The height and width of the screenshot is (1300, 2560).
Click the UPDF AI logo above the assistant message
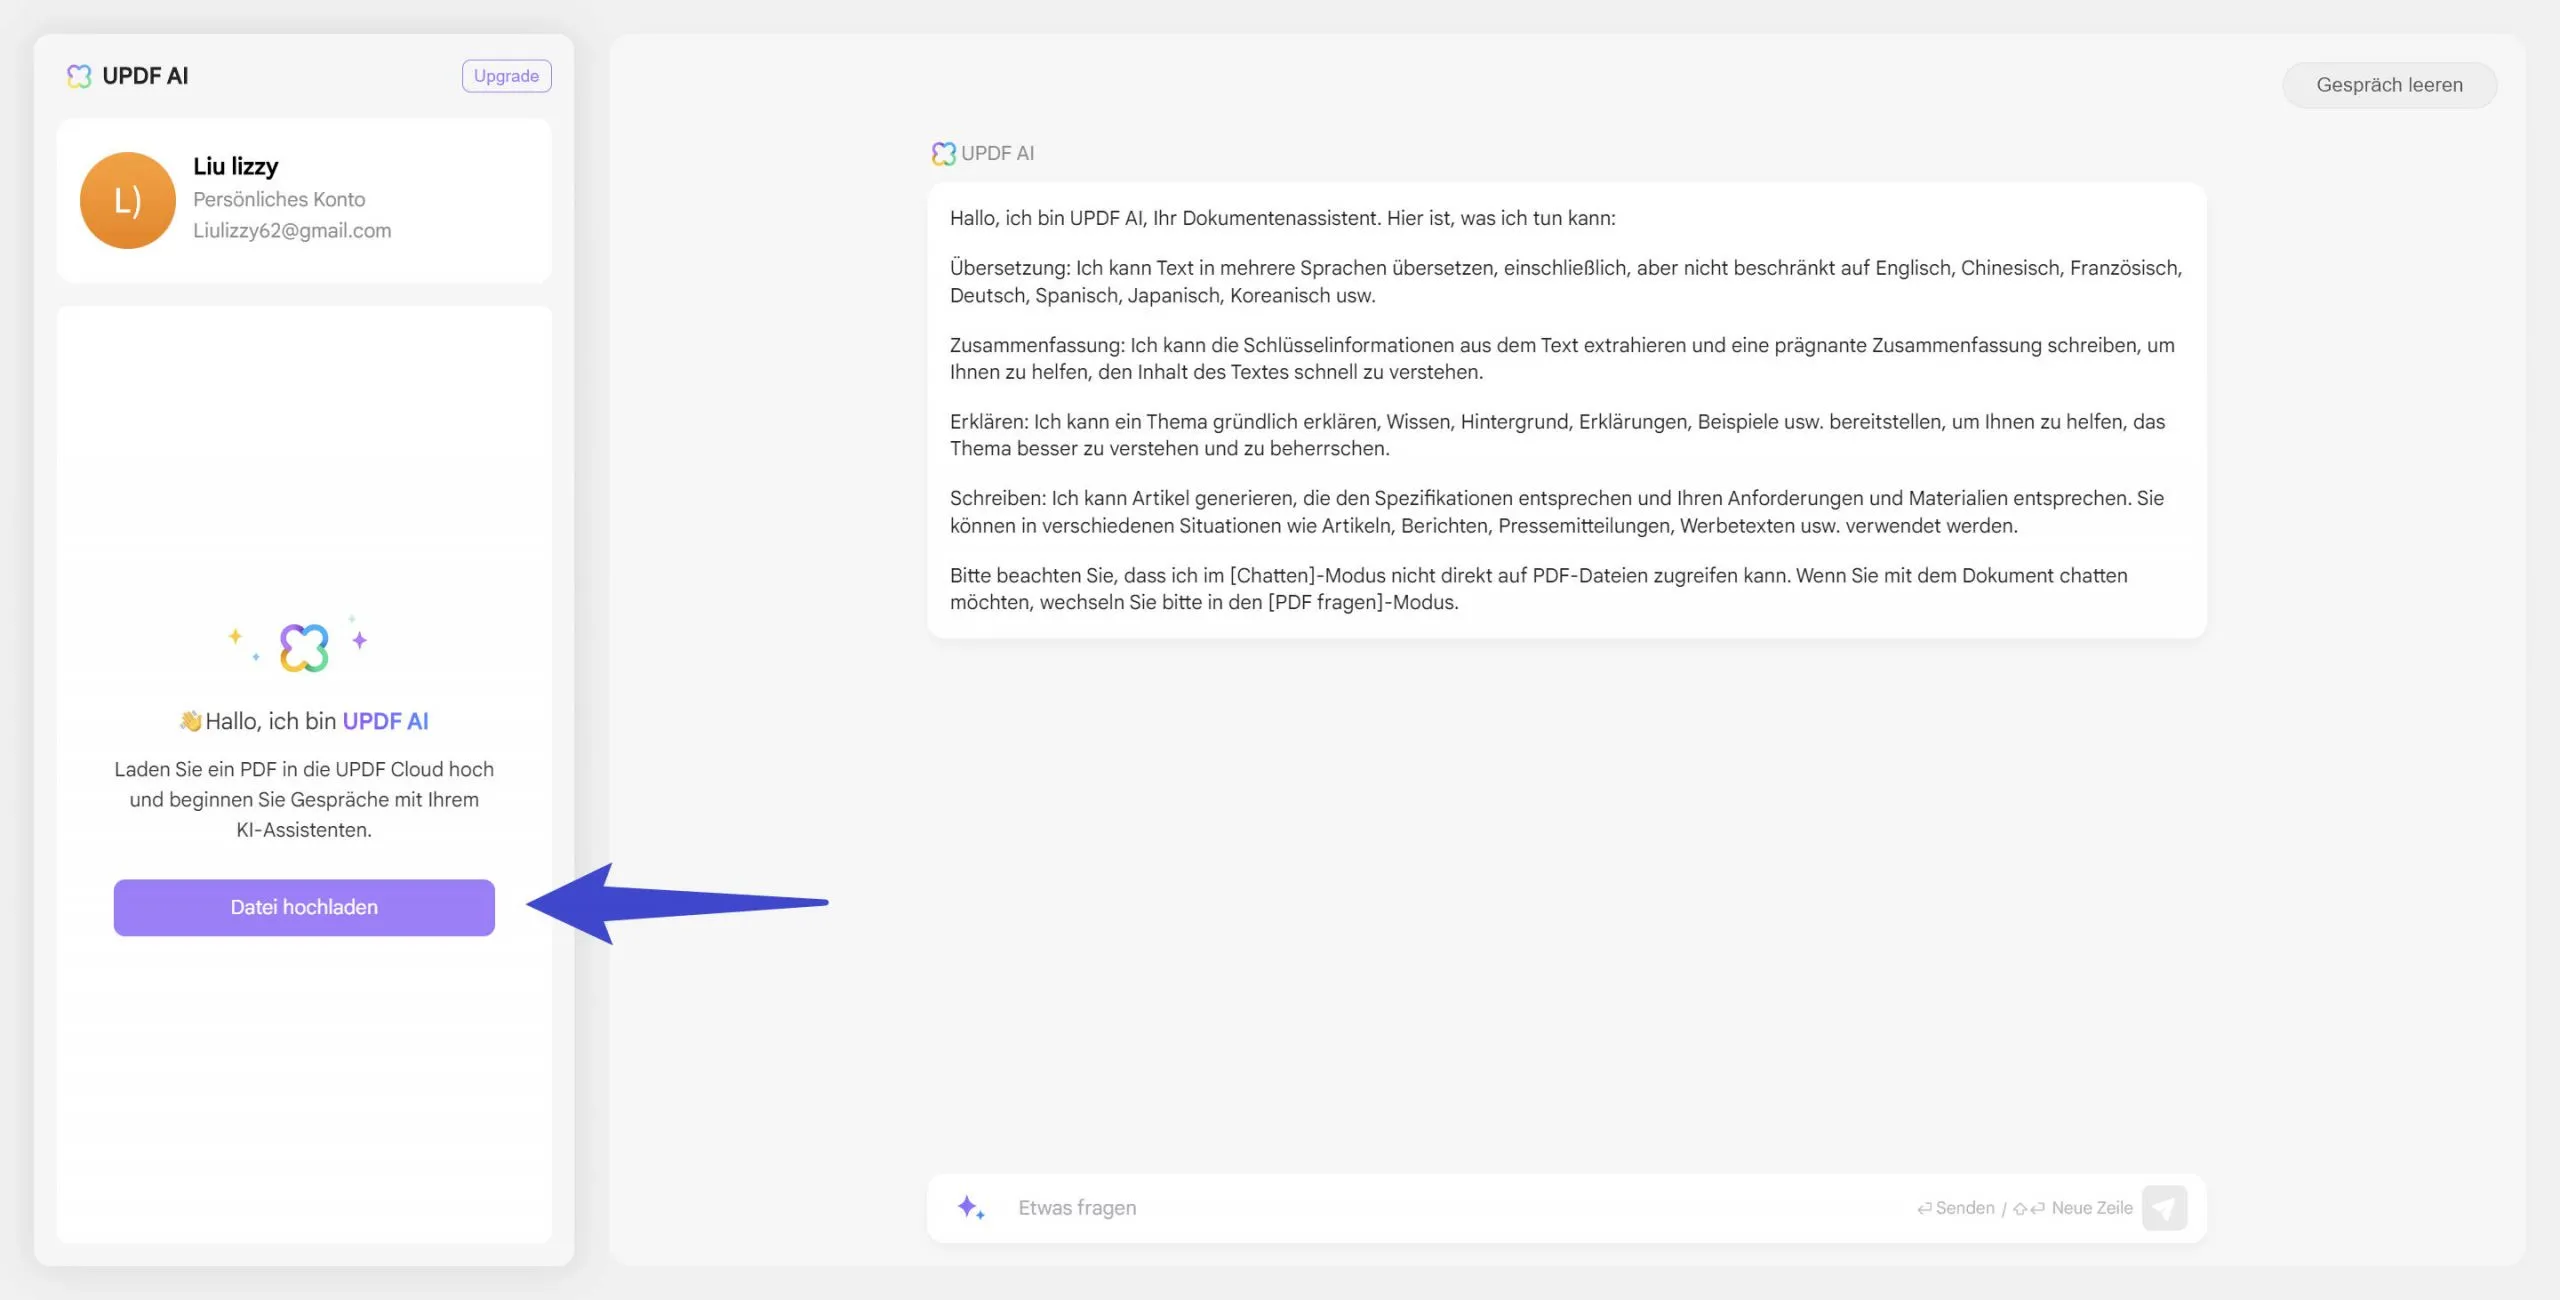(943, 152)
